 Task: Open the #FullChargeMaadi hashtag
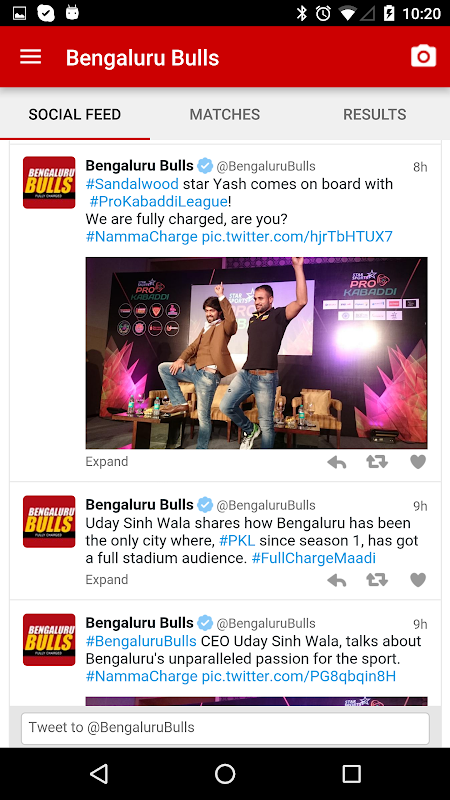pyautogui.click(x=314, y=558)
